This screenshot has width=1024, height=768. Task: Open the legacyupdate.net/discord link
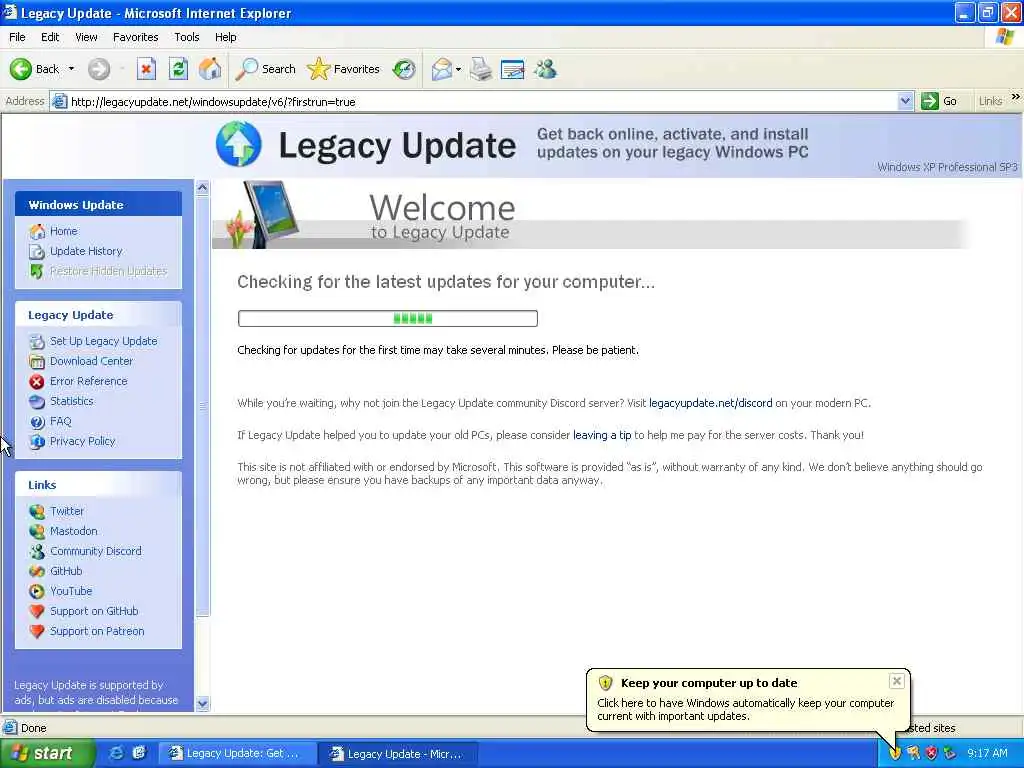(711, 403)
